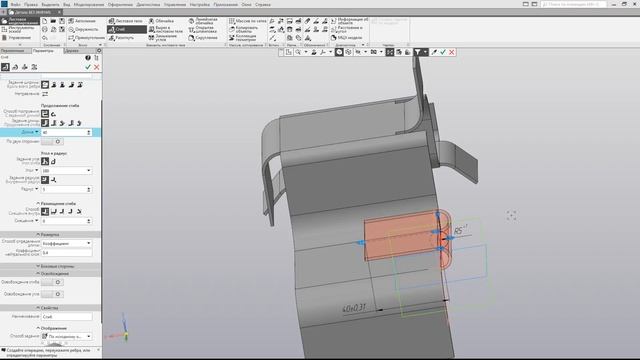Click the open file folder icon

pos(53,21)
